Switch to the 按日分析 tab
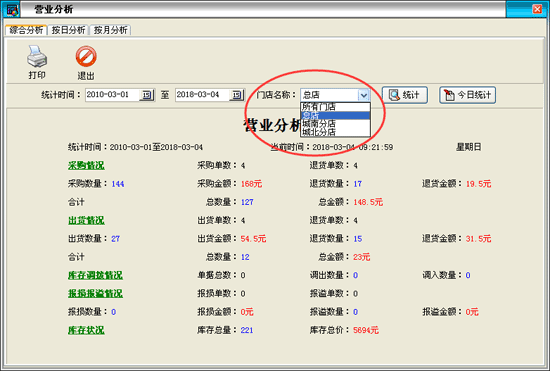Screen dimensions: 550x371 (68, 30)
